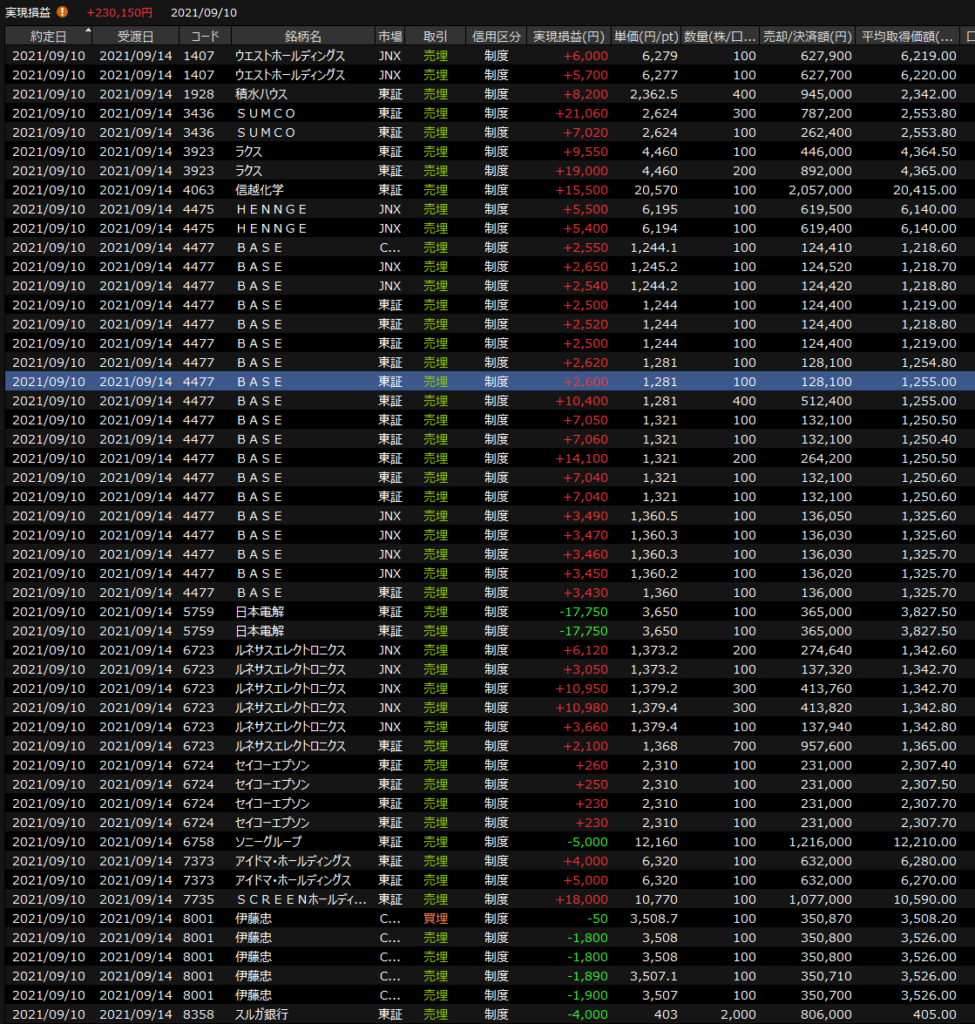This screenshot has height=1024, width=975.
Task: Click the 取引 column header
Action: click(x=435, y=36)
